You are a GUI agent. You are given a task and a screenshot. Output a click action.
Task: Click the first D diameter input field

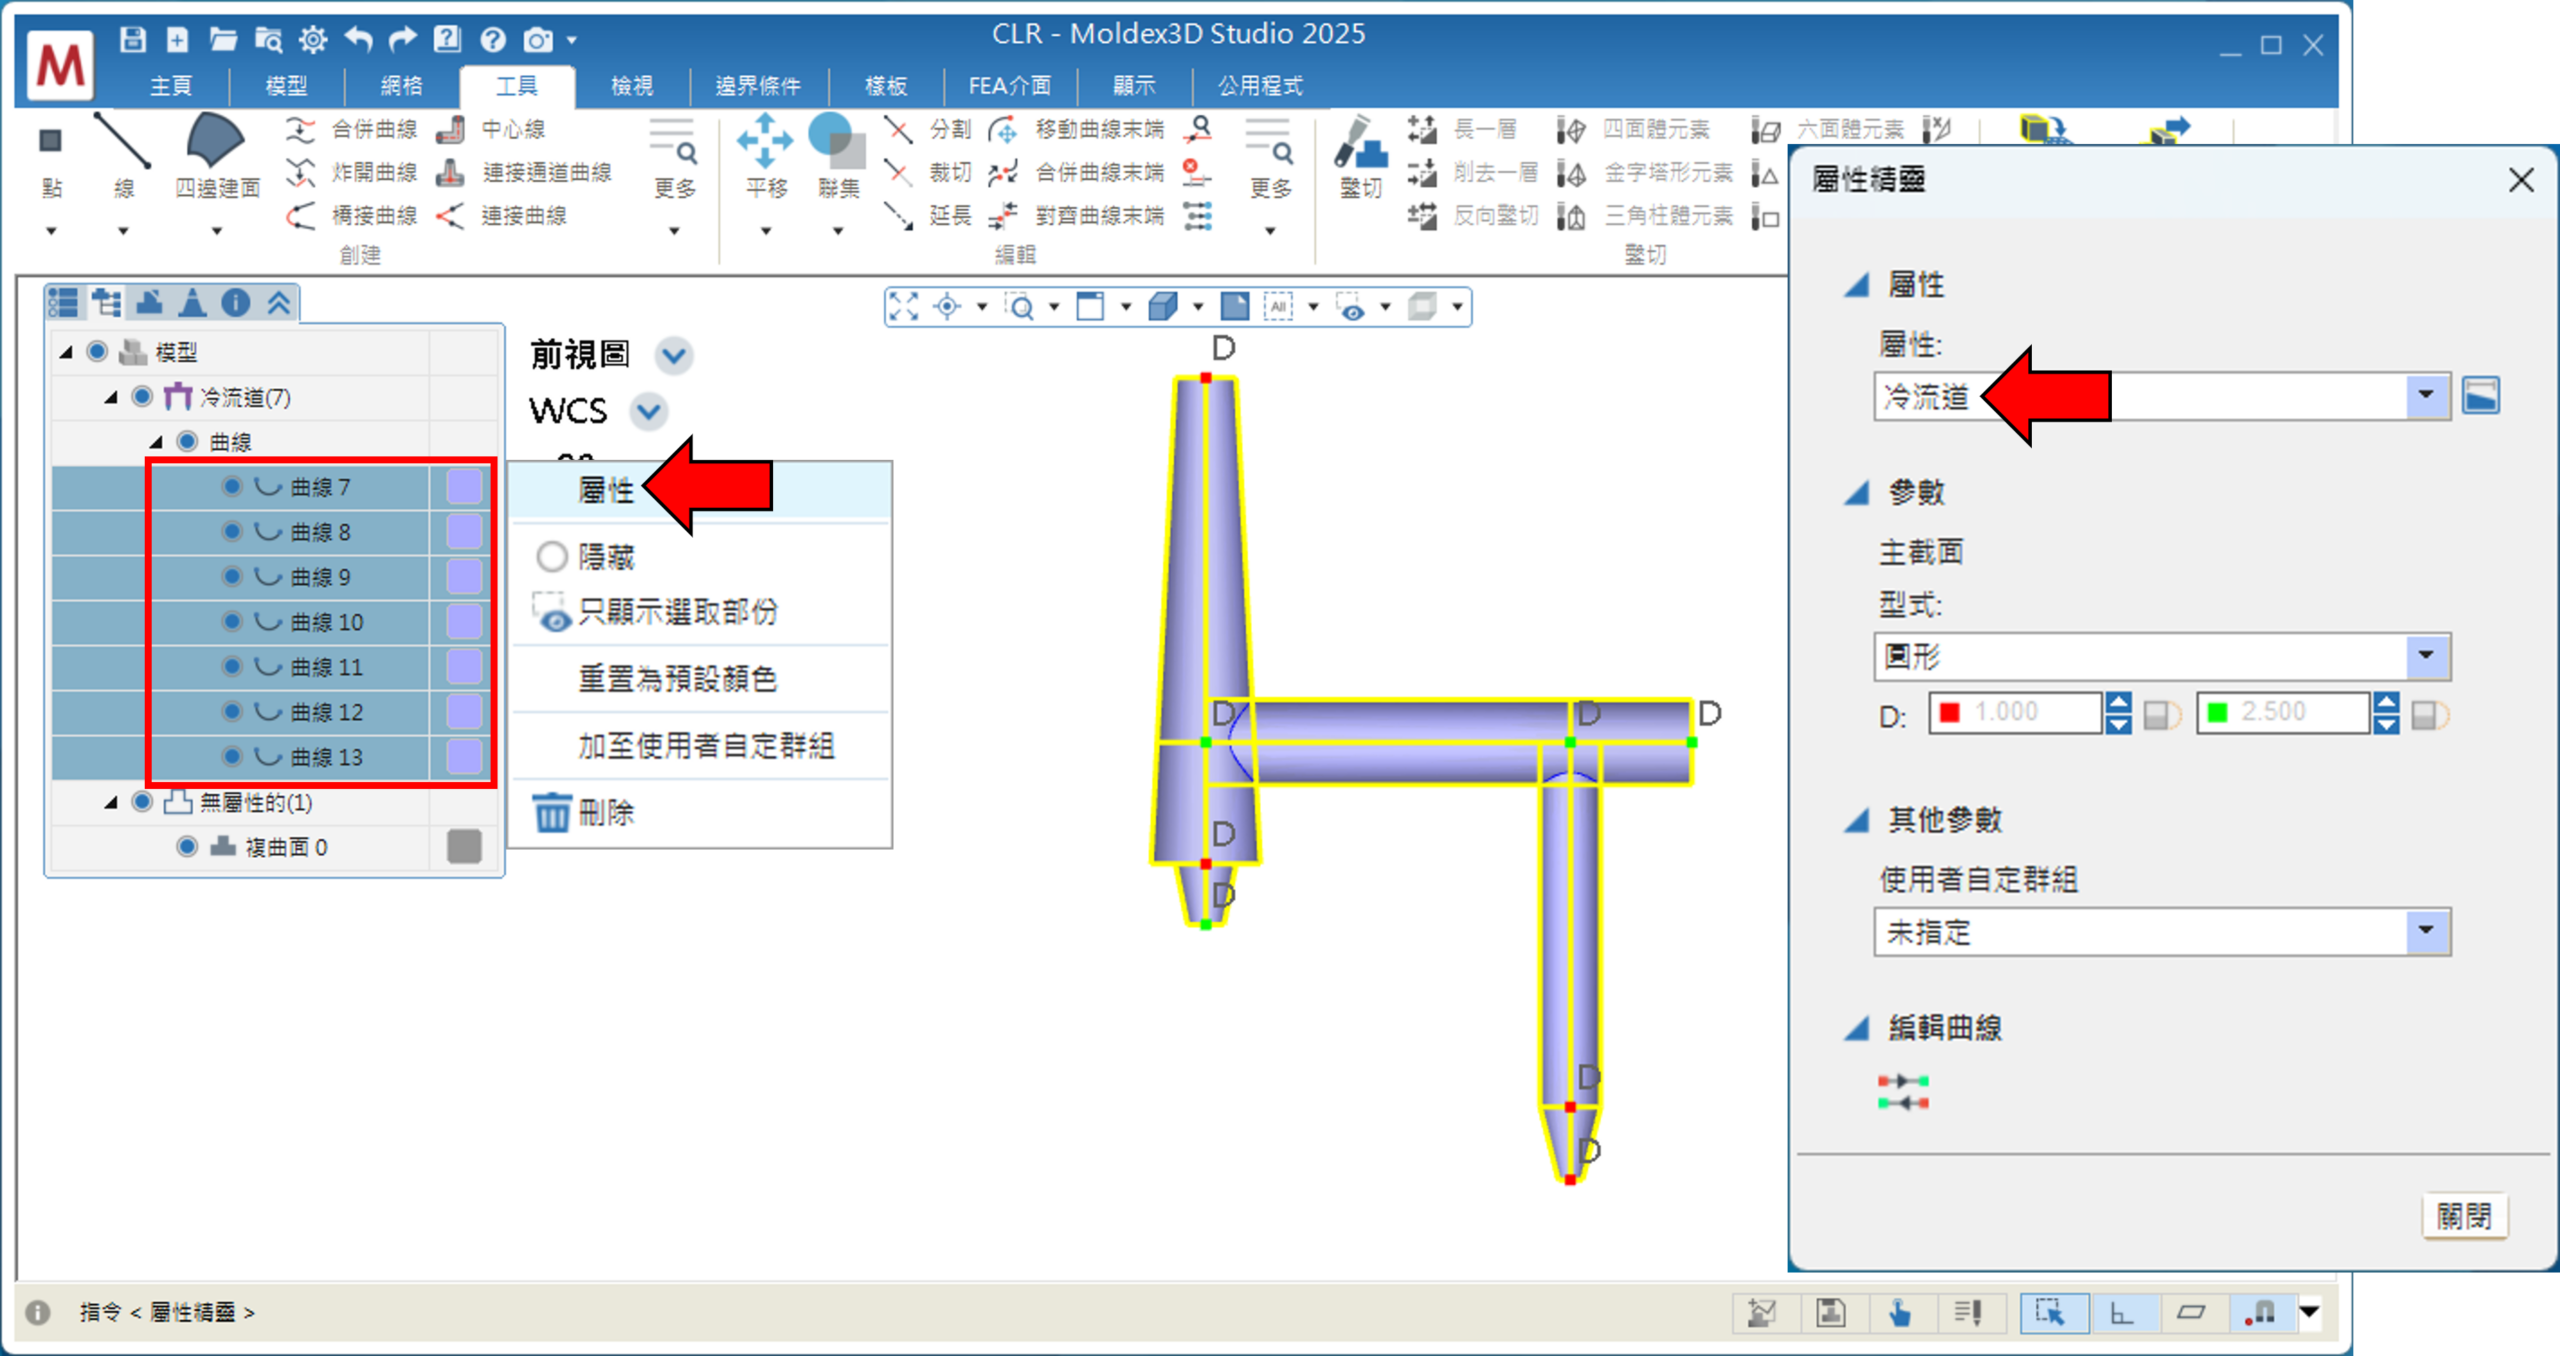point(2029,712)
